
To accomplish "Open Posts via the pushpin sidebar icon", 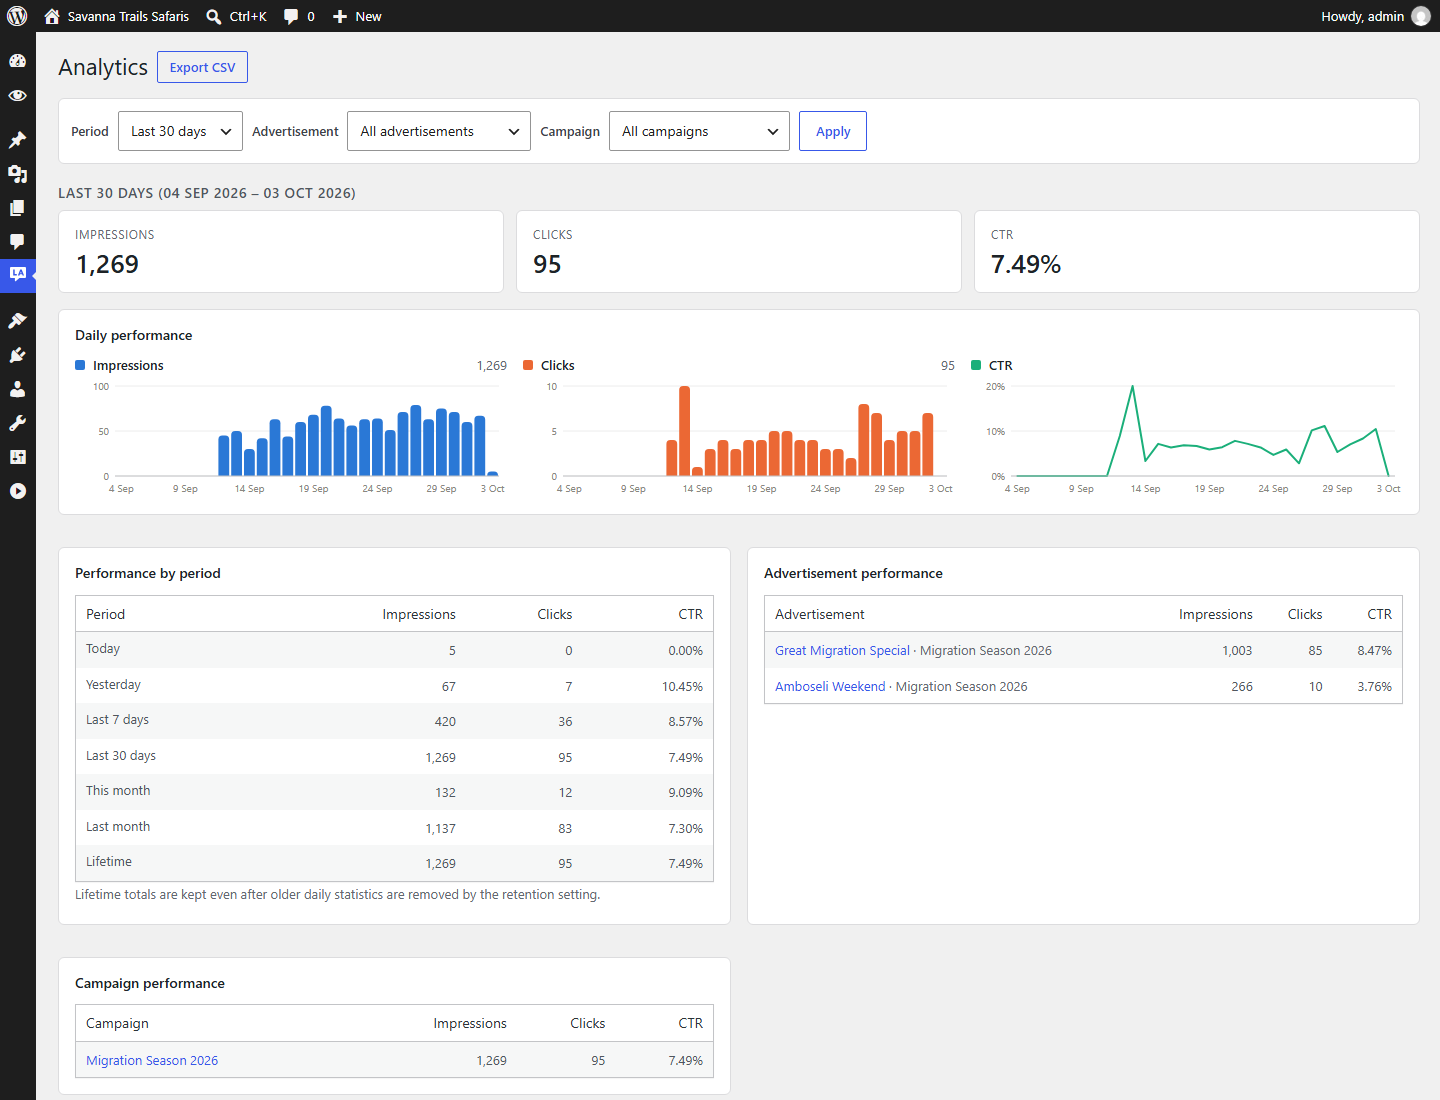I will tap(17, 140).
